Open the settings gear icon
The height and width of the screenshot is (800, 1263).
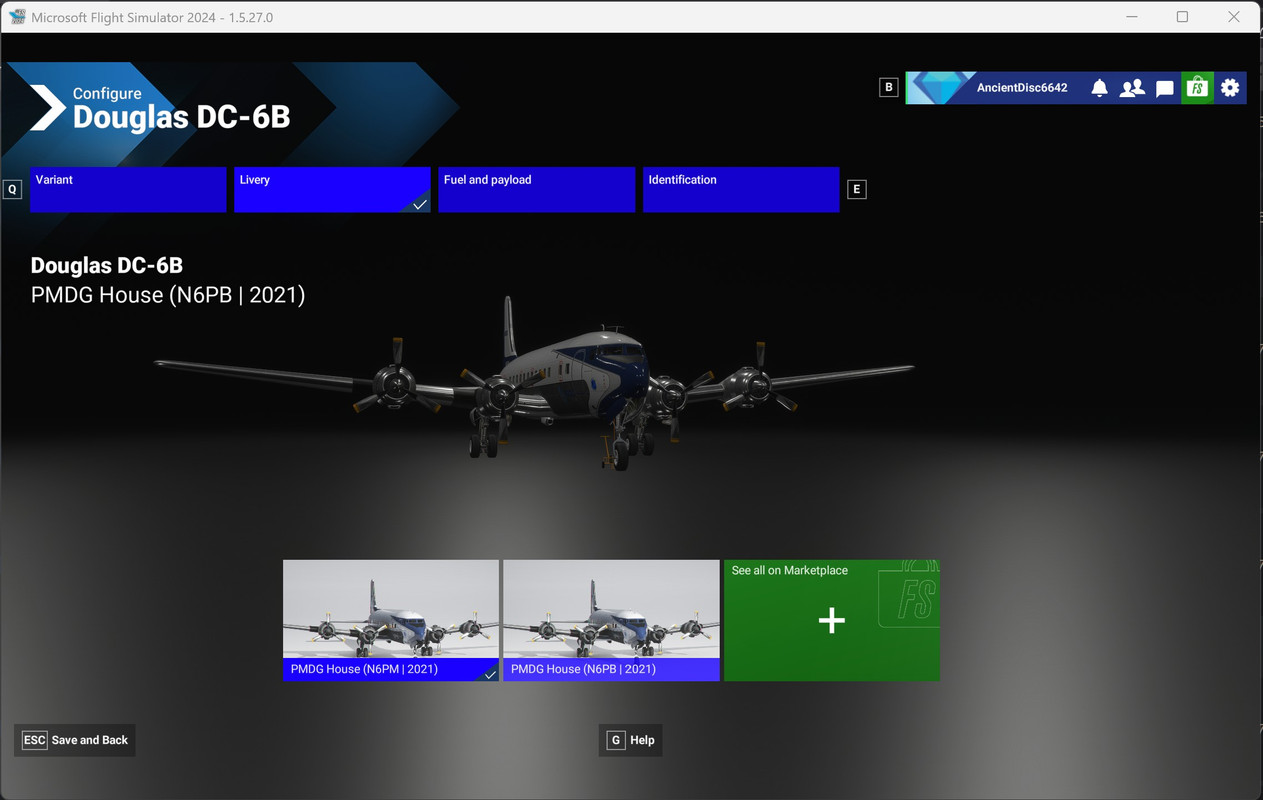tap(1230, 88)
